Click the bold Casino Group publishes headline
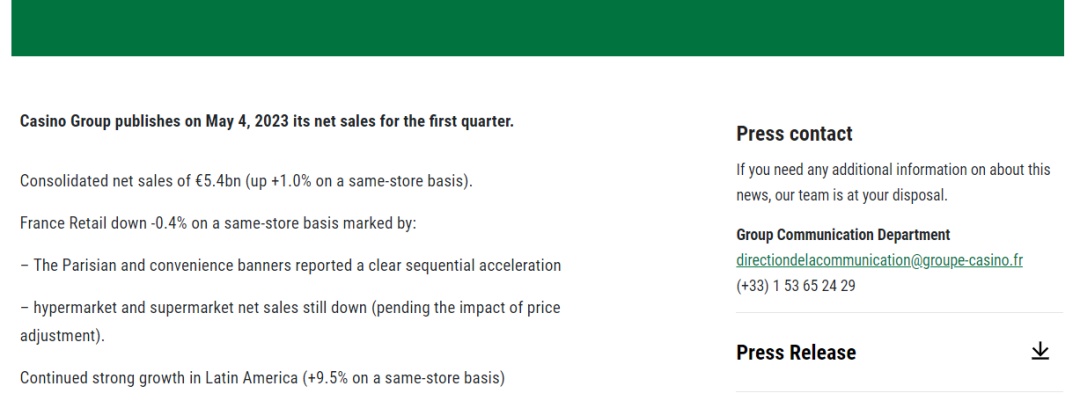This screenshot has width=1080, height=408. [x=267, y=121]
